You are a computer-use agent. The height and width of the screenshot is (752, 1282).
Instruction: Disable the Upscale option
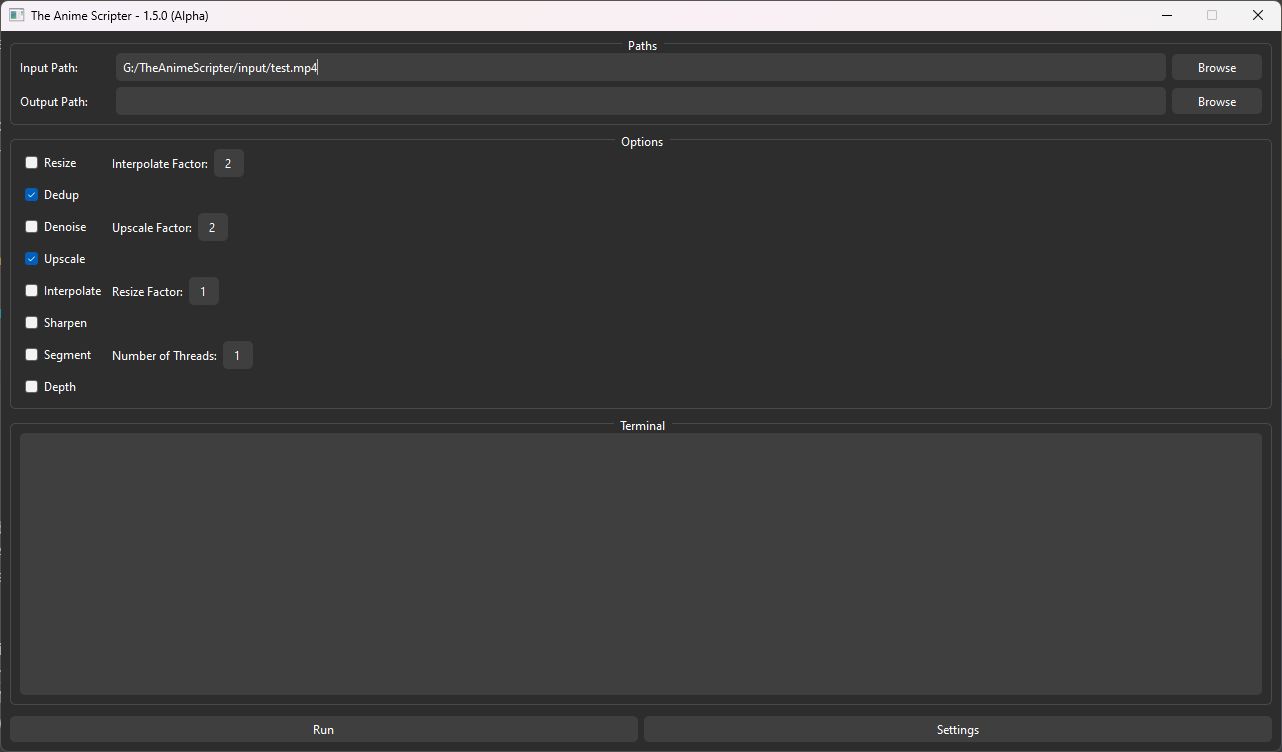31,258
